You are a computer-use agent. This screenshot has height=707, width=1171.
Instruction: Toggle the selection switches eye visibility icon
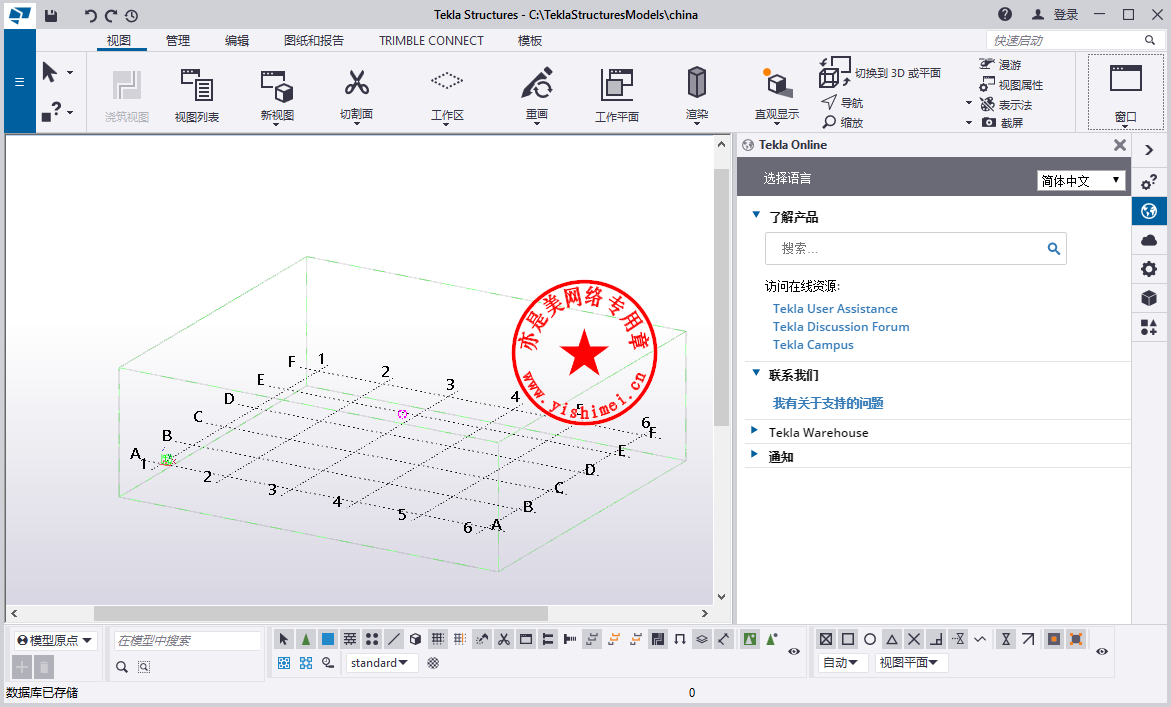click(794, 652)
